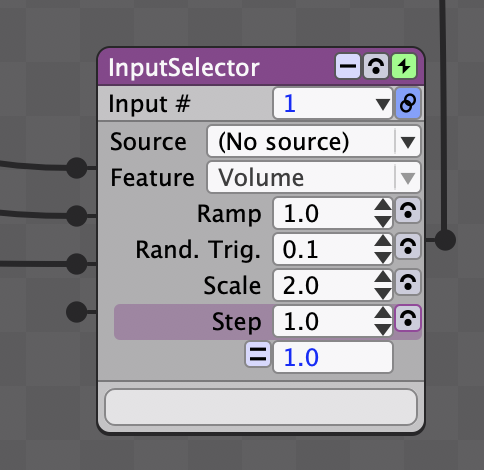Viewport: 484px width, 470px height.
Task: Toggle the blue link icon beside Input #
Action: point(408,103)
